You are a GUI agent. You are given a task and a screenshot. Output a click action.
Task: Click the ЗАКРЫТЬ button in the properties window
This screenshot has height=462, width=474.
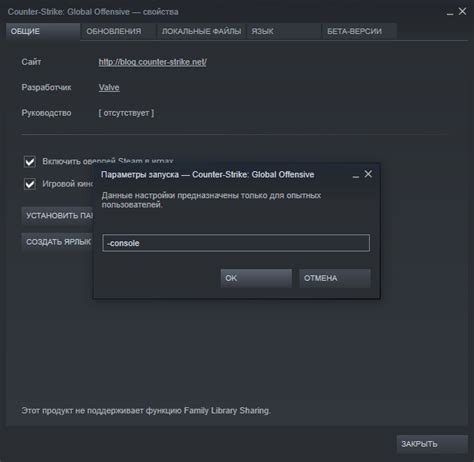point(432,444)
